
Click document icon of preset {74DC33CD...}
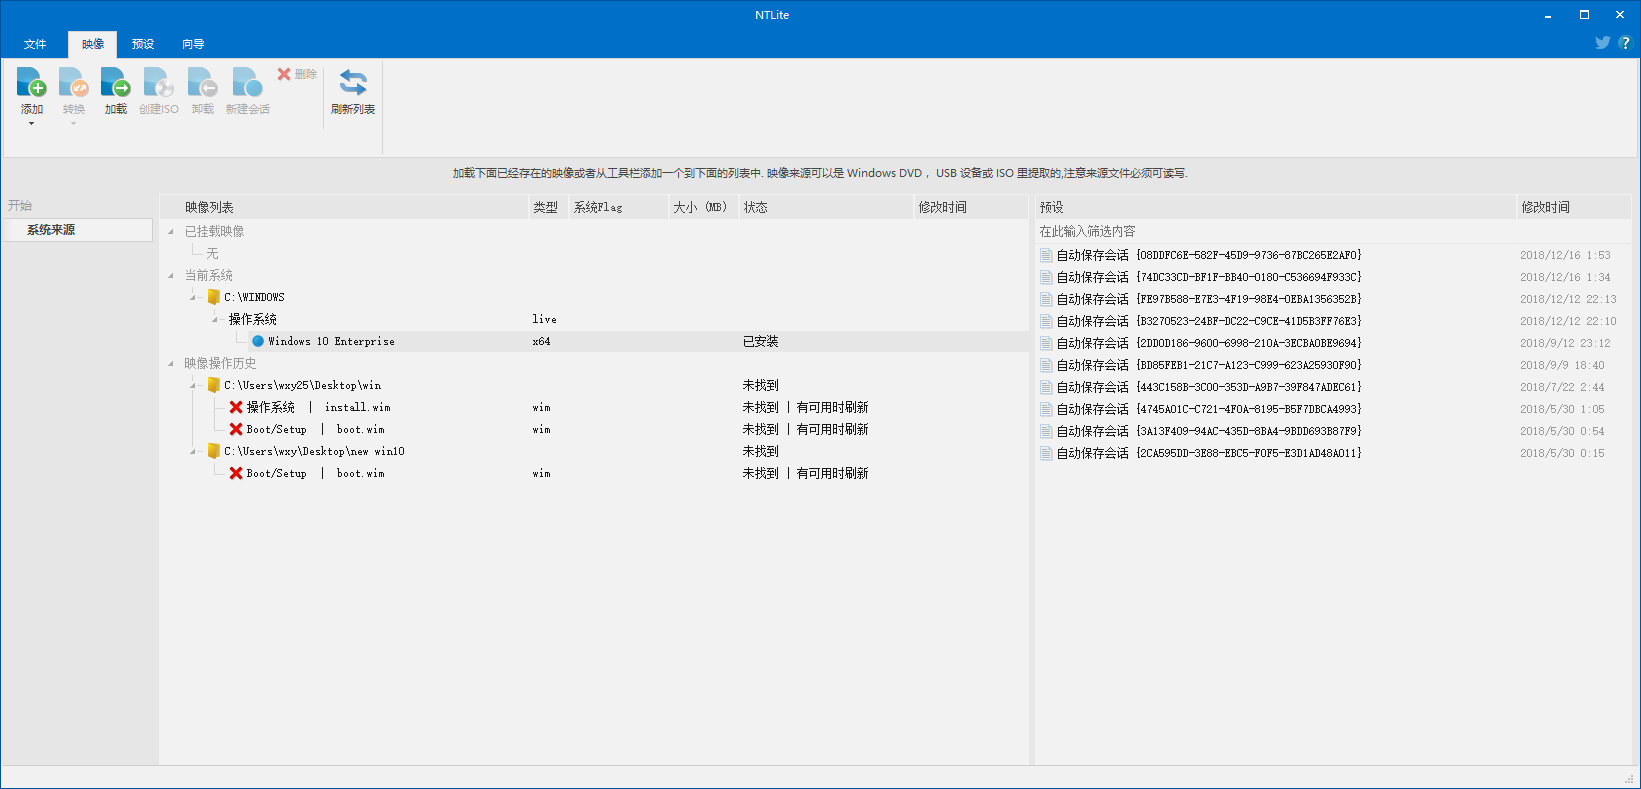click(x=1046, y=277)
